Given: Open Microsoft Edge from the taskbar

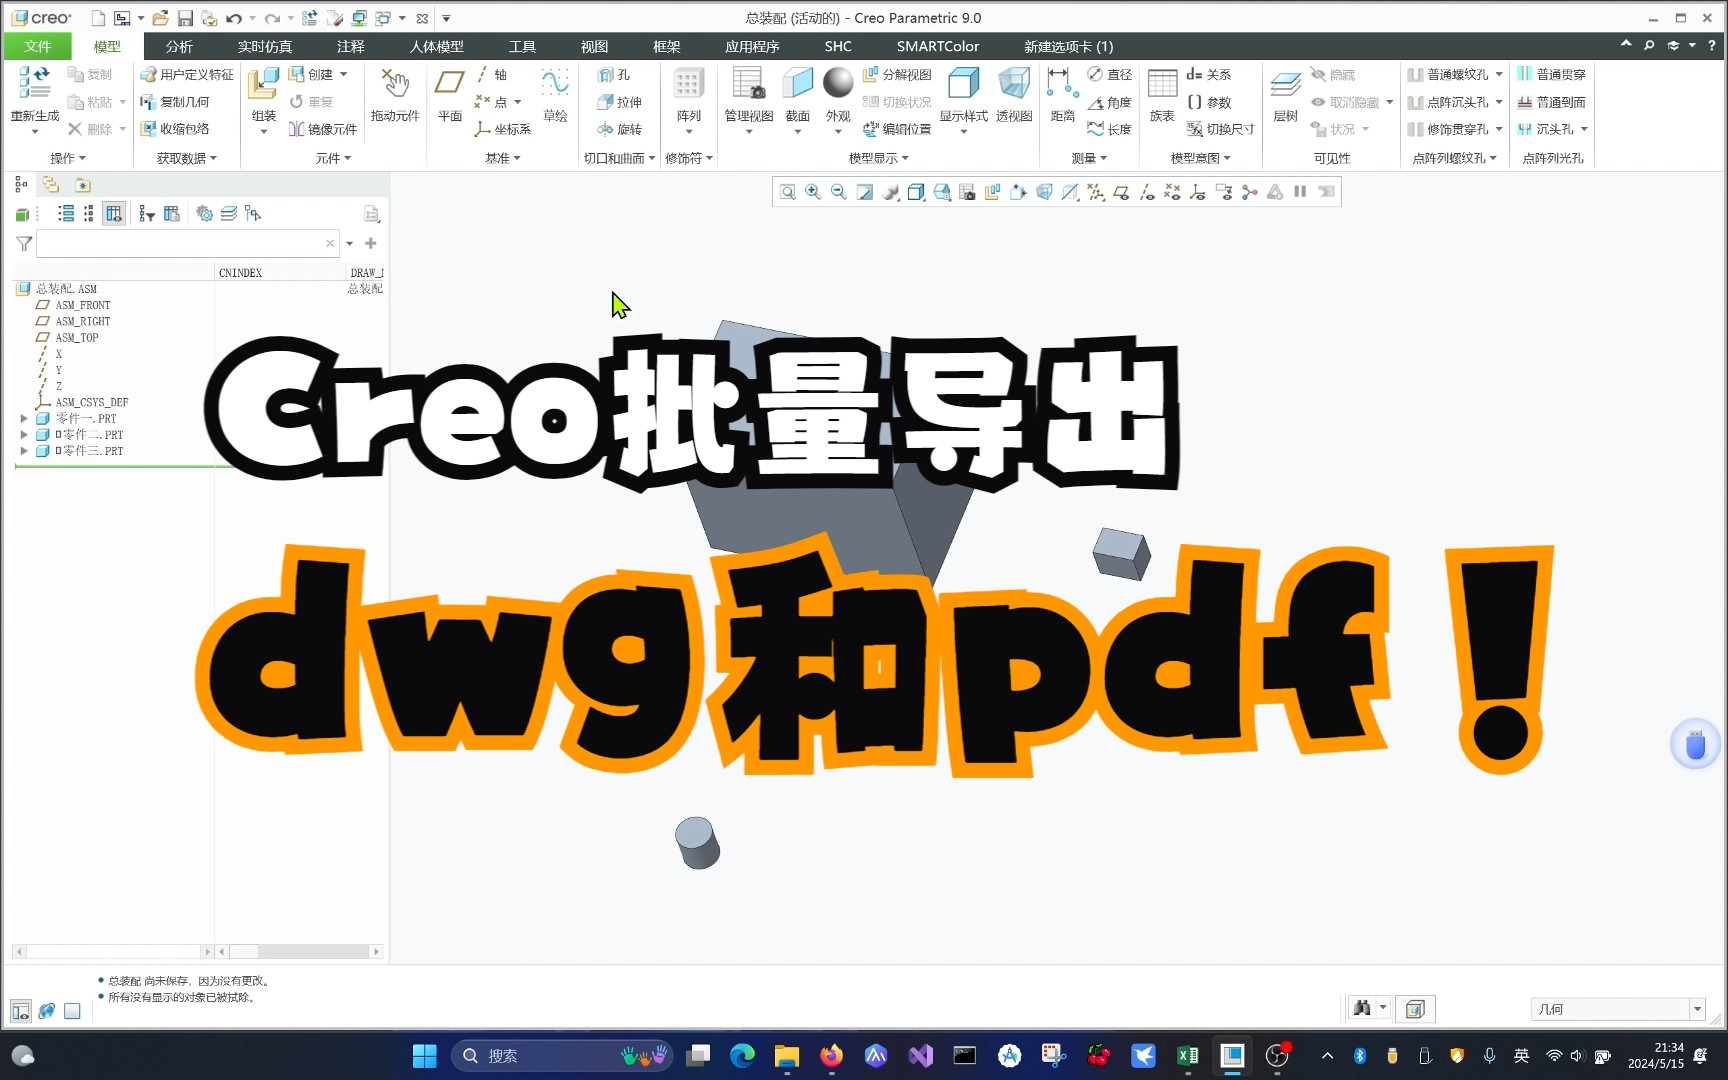Looking at the screenshot, I should pyautogui.click(x=742, y=1056).
